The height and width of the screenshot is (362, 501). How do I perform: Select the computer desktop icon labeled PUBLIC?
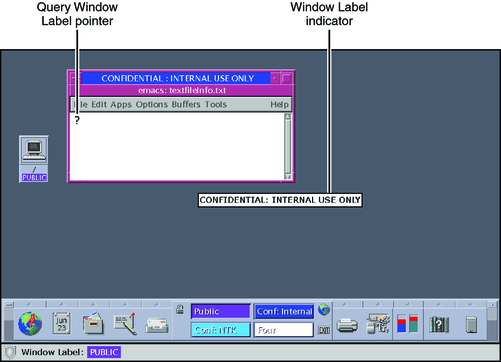tap(34, 159)
